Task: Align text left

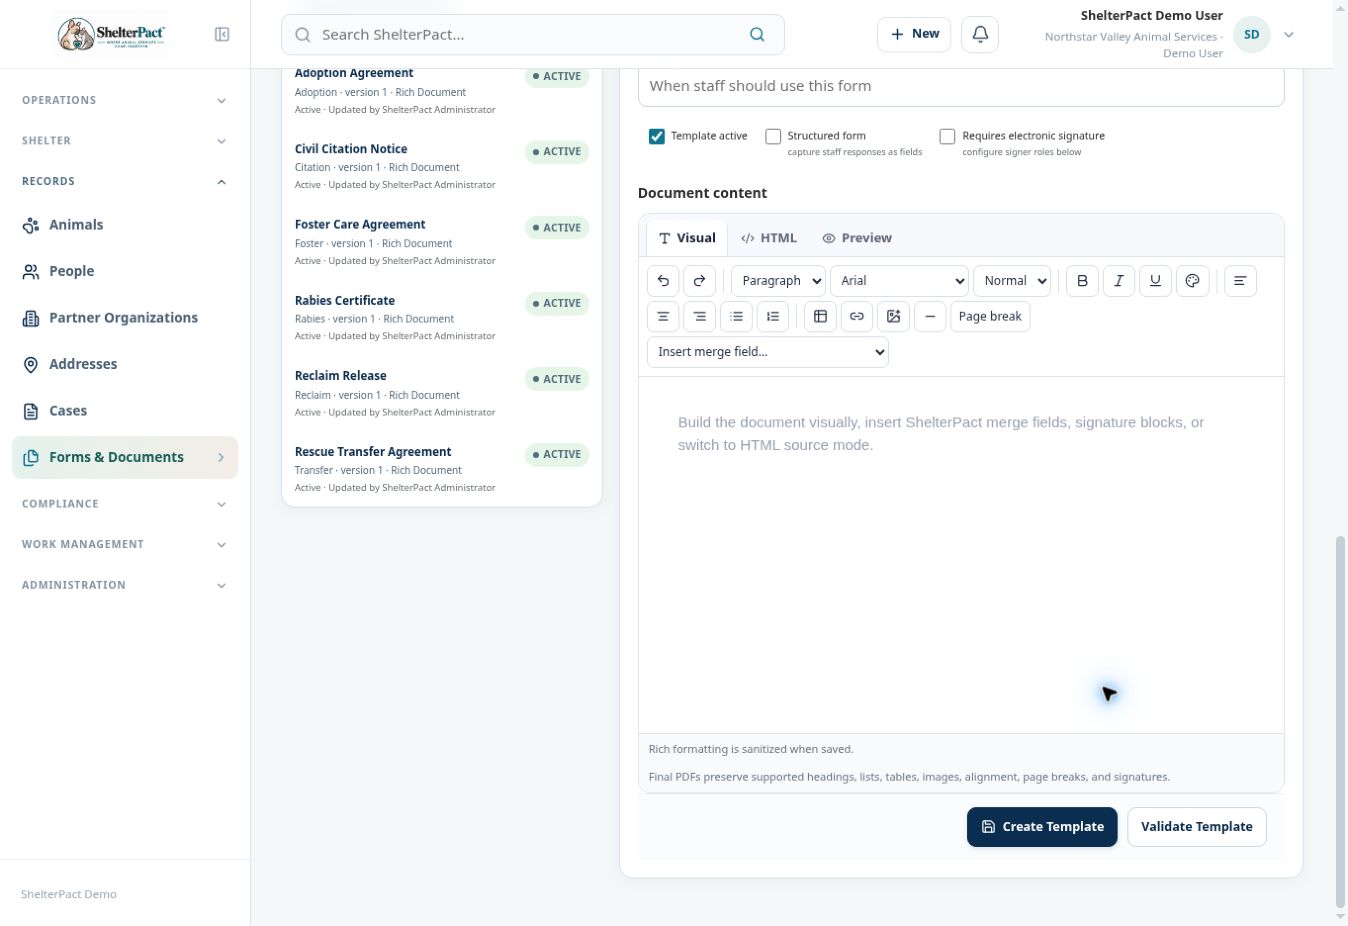Action: pyautogui.click(x=1240, y=281)
